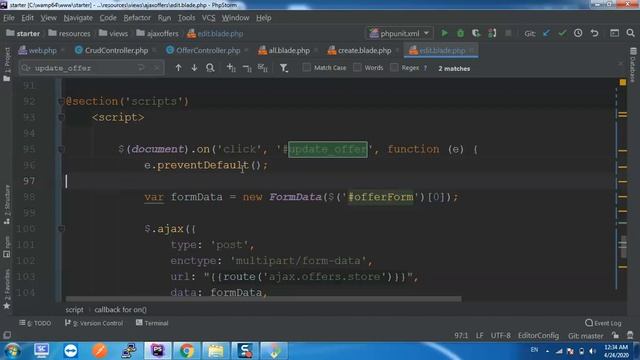Open the Navigate menu

point(78,18)
